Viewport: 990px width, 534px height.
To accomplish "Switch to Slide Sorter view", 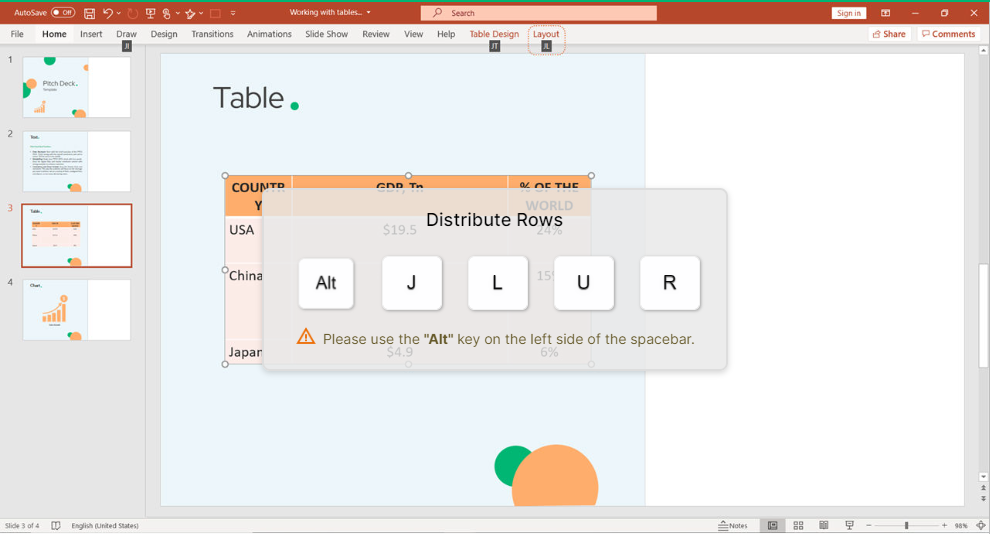I will pos(798,525).
